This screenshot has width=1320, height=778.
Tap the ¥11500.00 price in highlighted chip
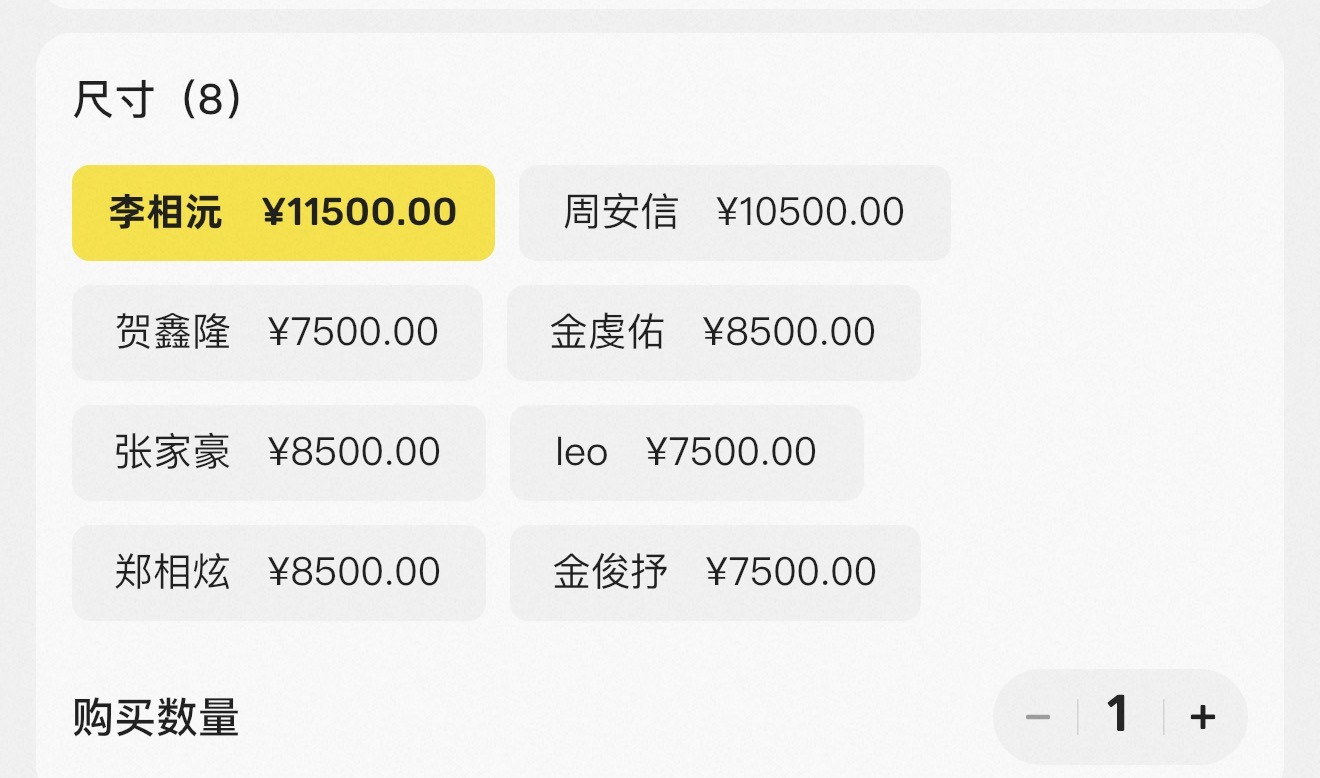(359, 213)
